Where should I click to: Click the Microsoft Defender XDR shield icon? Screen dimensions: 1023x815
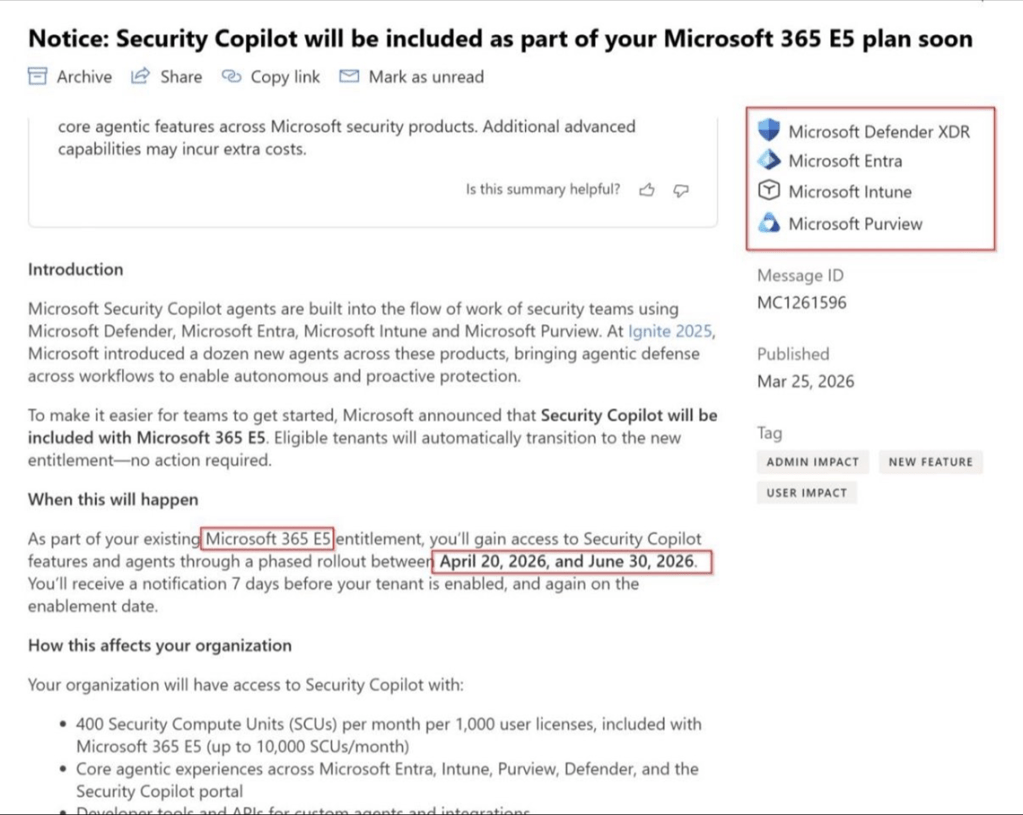pyautogui.click(x=769, y=130)
